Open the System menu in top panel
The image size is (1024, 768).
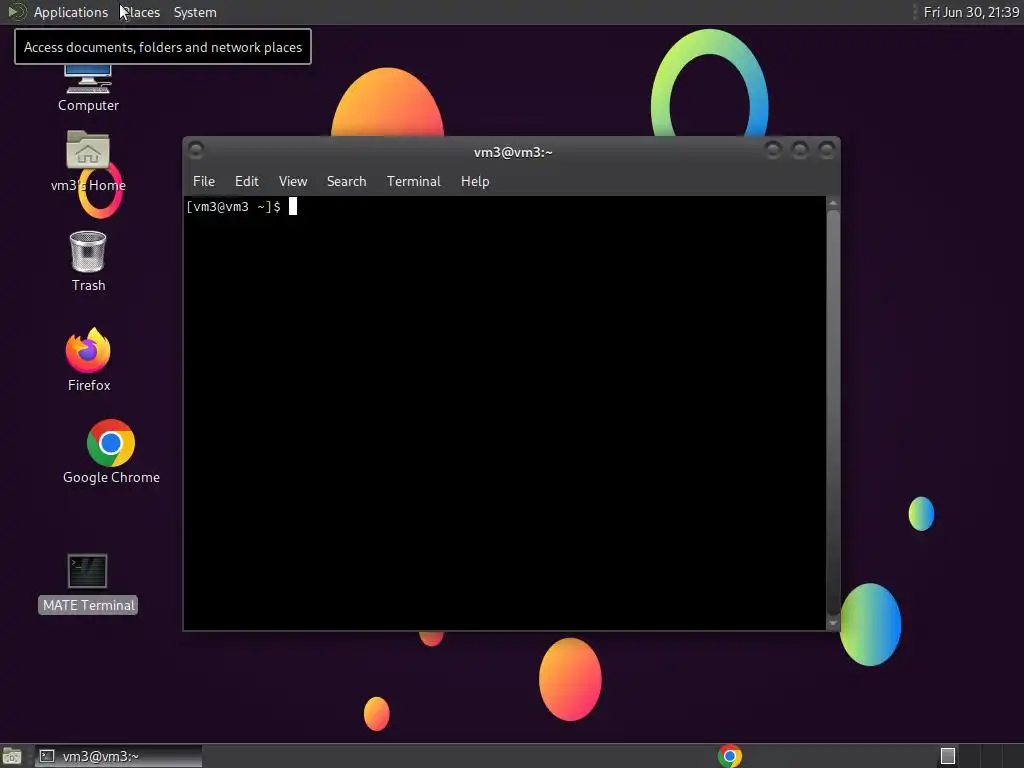click(195, 12)
